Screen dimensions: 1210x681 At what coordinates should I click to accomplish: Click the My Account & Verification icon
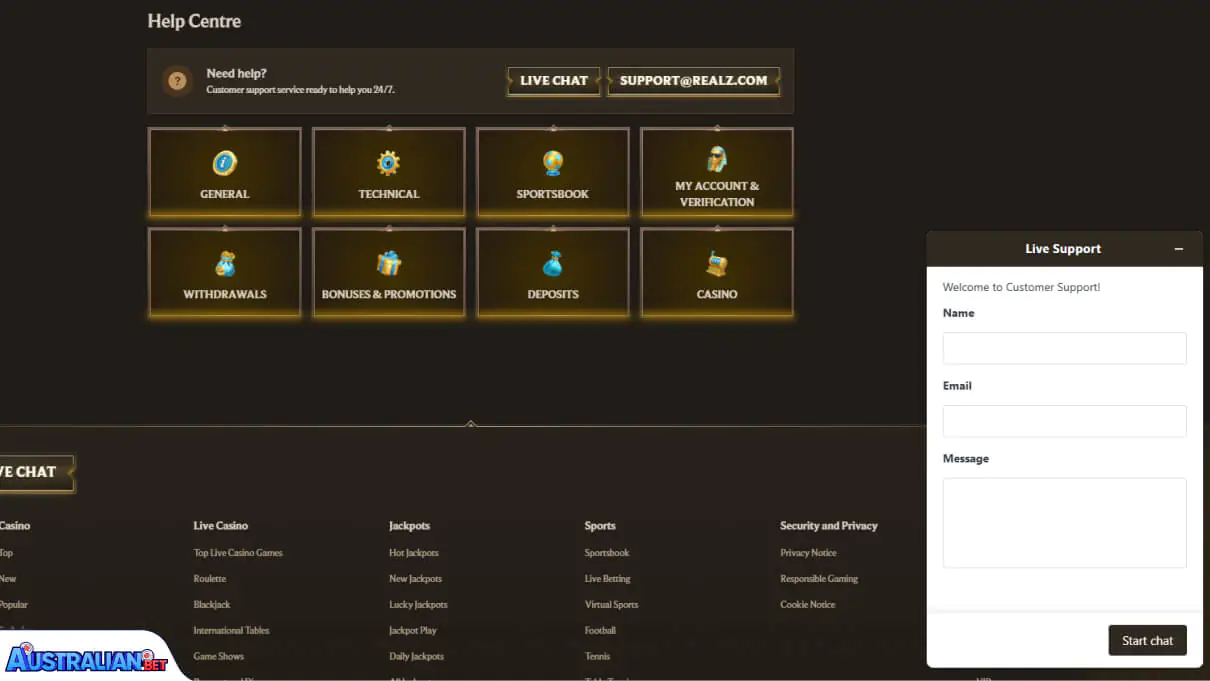(716, 160)
